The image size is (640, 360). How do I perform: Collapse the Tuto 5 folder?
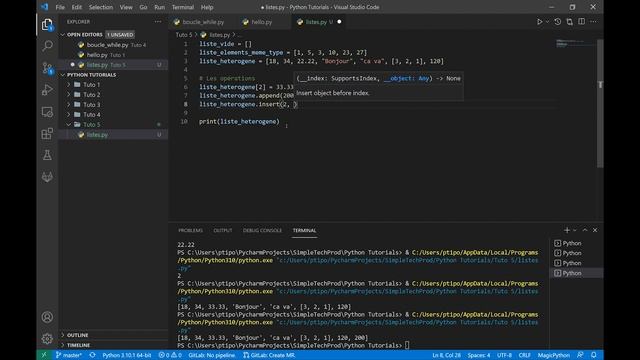click(91, 125)
